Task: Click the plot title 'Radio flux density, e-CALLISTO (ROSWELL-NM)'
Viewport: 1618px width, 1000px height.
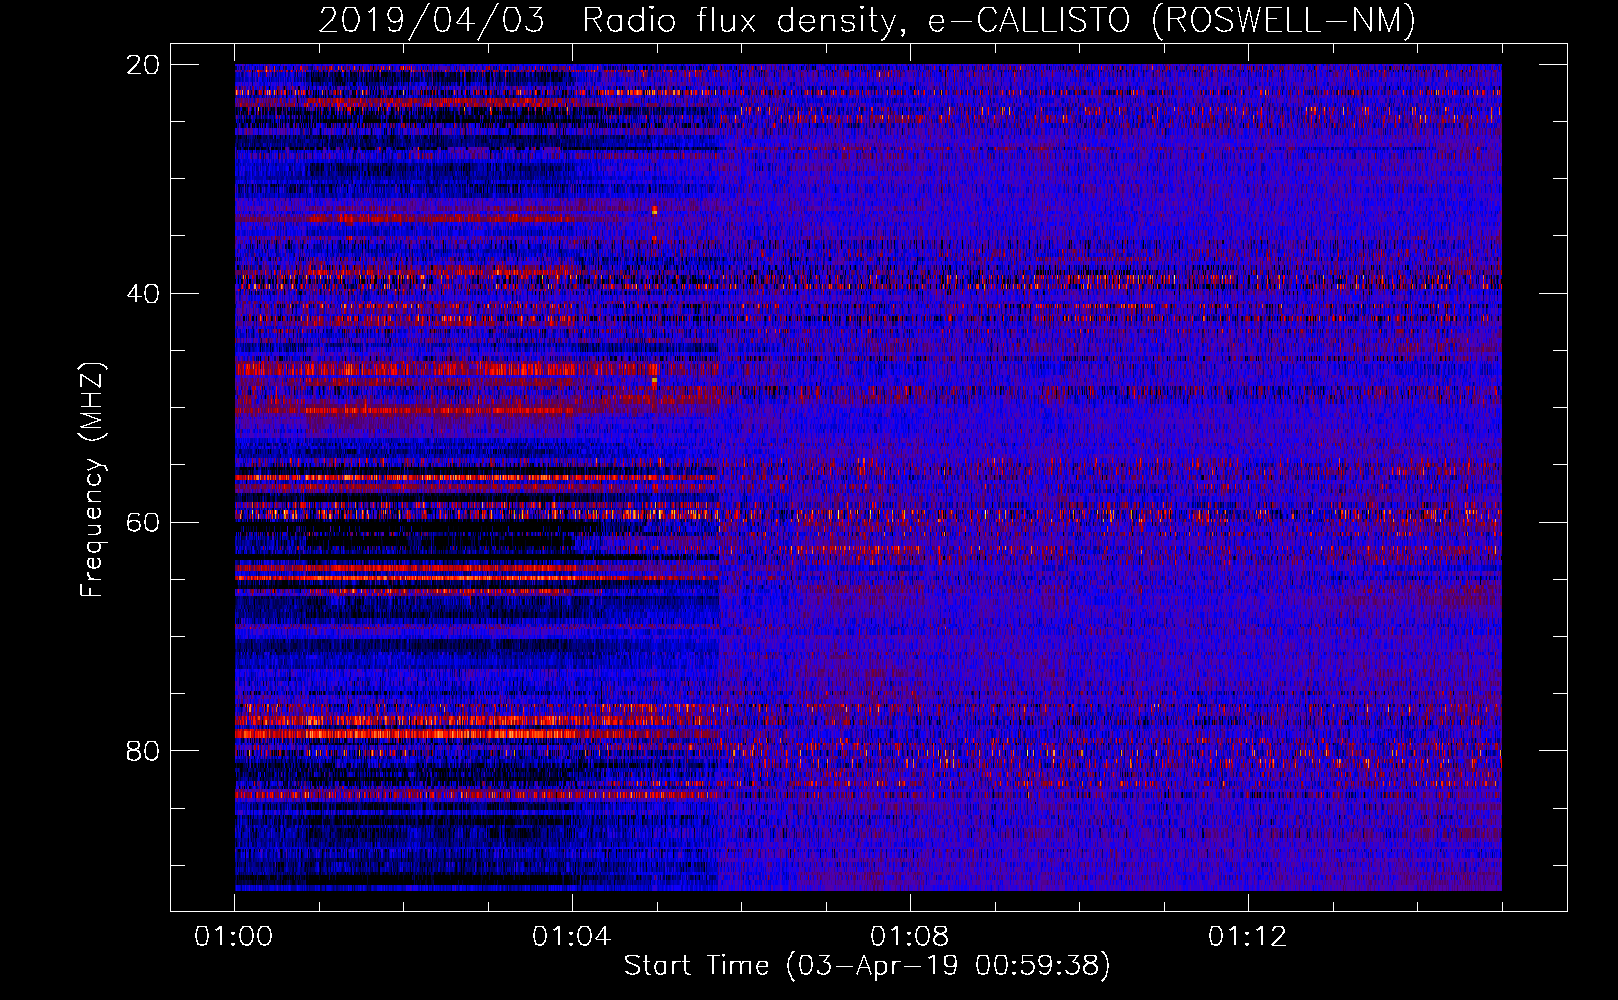Action: (999, 20)
